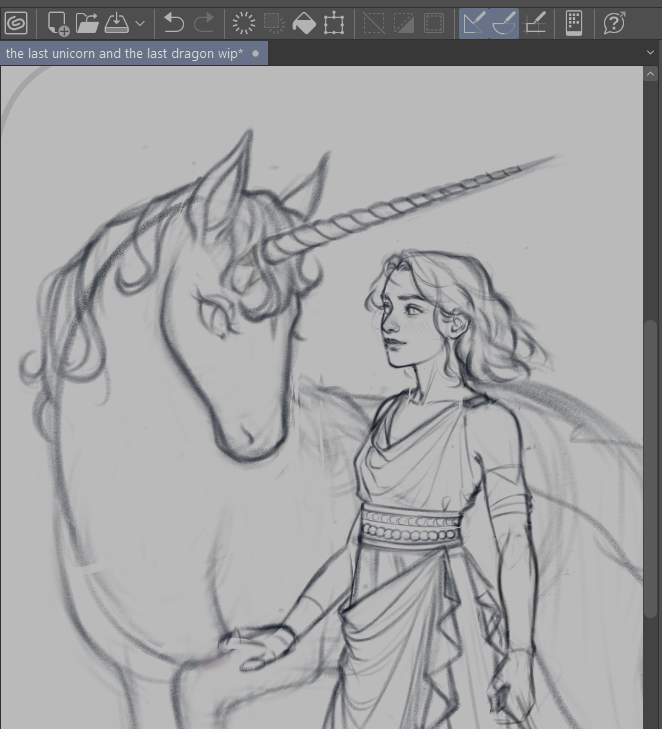The height and width of the screenshot is (729, 662).
Task: Click the vertical scrollbar thumb
Action: (650, 469)
